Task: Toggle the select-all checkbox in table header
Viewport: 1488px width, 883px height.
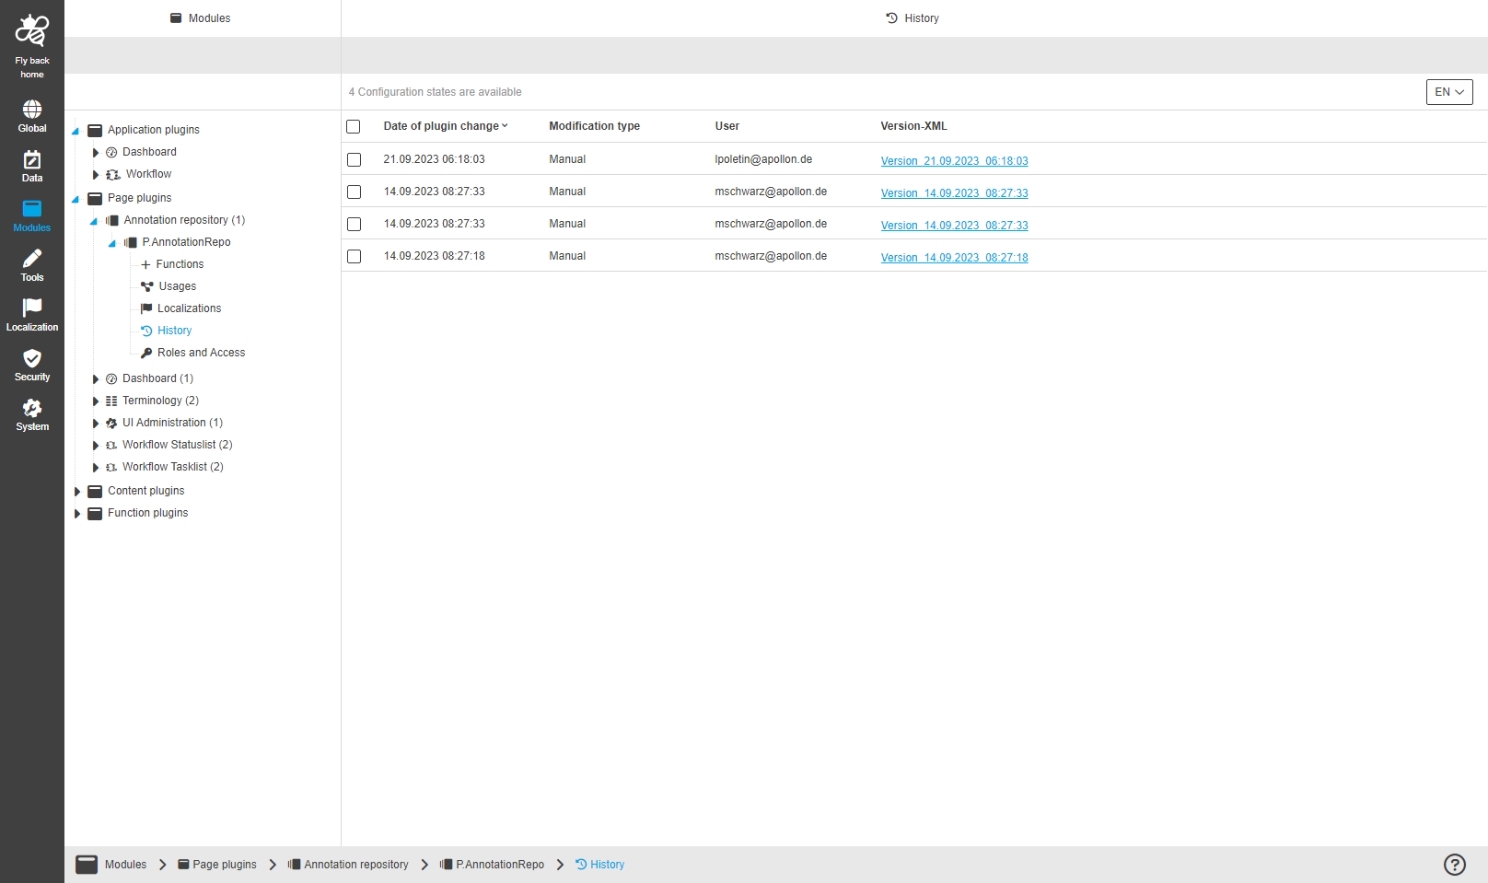Action: [353, 127]
